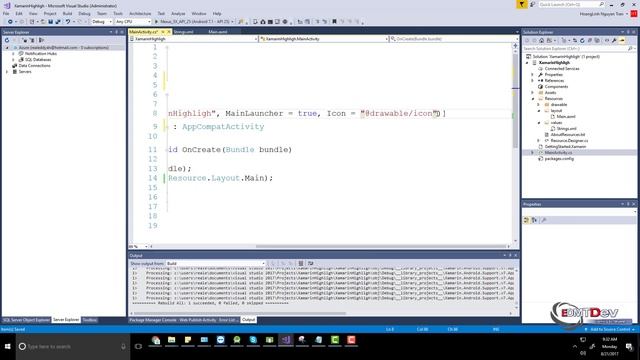Select Resource.Designer.cs file
Viewport: 640px width, 360px height.
click(x=569, y=140)
